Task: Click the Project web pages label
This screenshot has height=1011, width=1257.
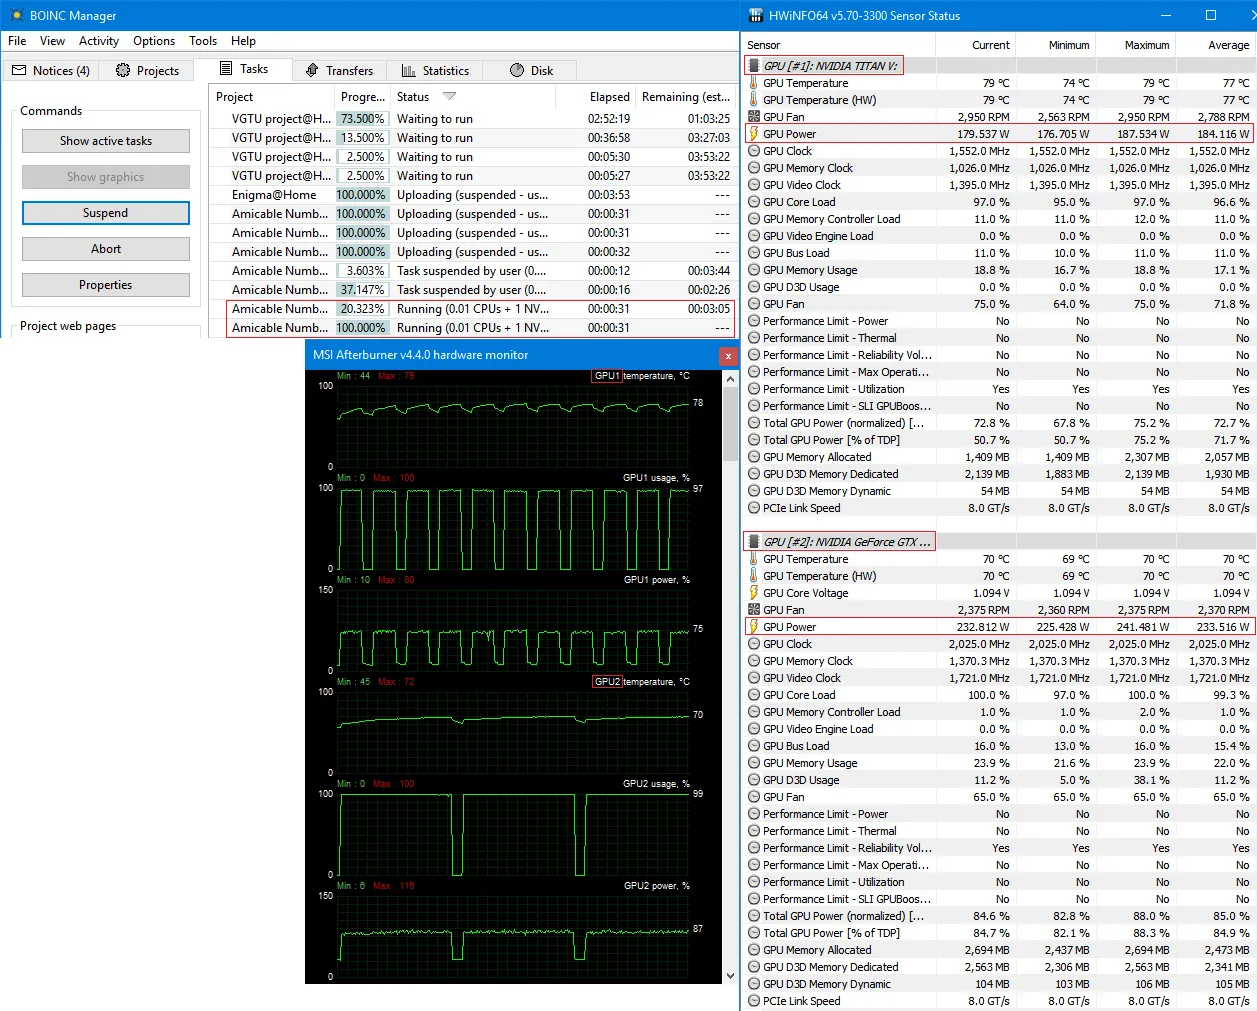Action: pyautogui.click(x=68, y=326)
